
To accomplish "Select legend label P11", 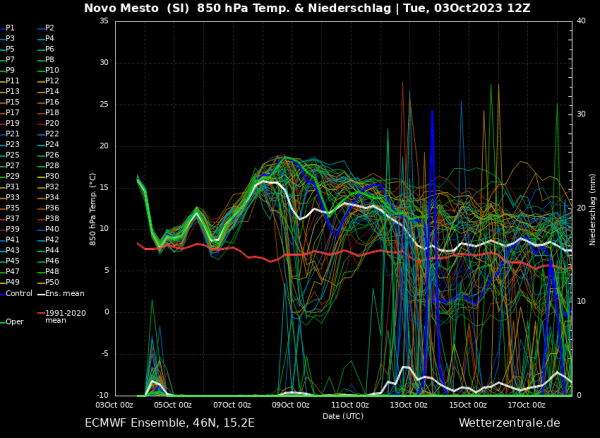I will point(12,81).
